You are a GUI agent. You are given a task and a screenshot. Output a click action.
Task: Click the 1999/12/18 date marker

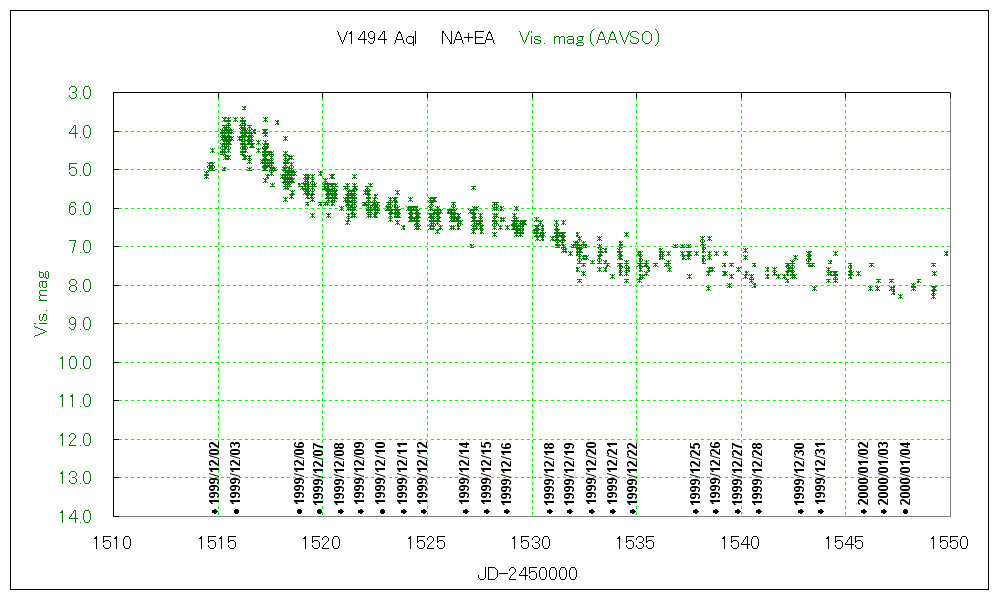tap(549, 510)
